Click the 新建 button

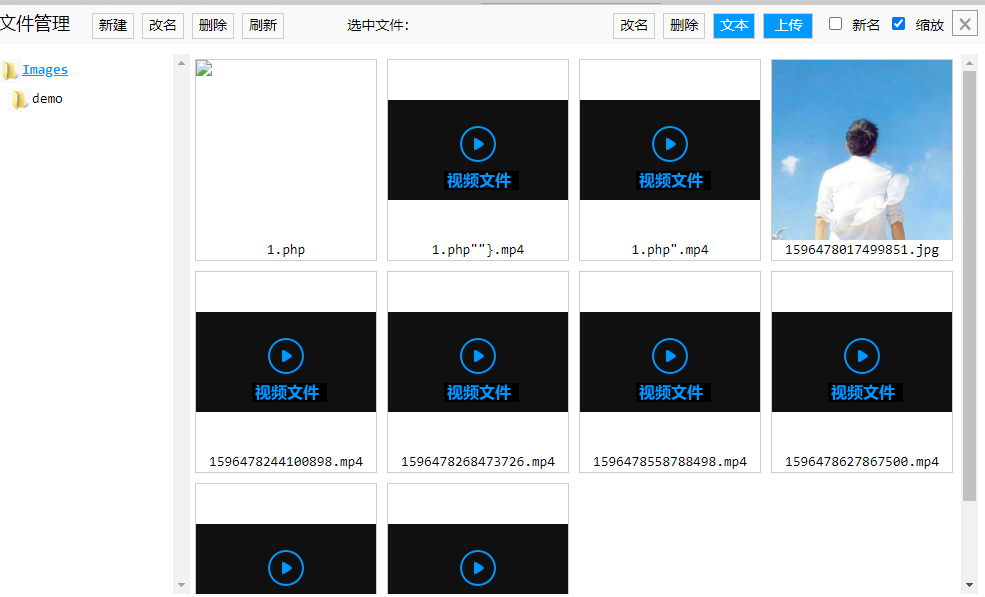[113, 26]
